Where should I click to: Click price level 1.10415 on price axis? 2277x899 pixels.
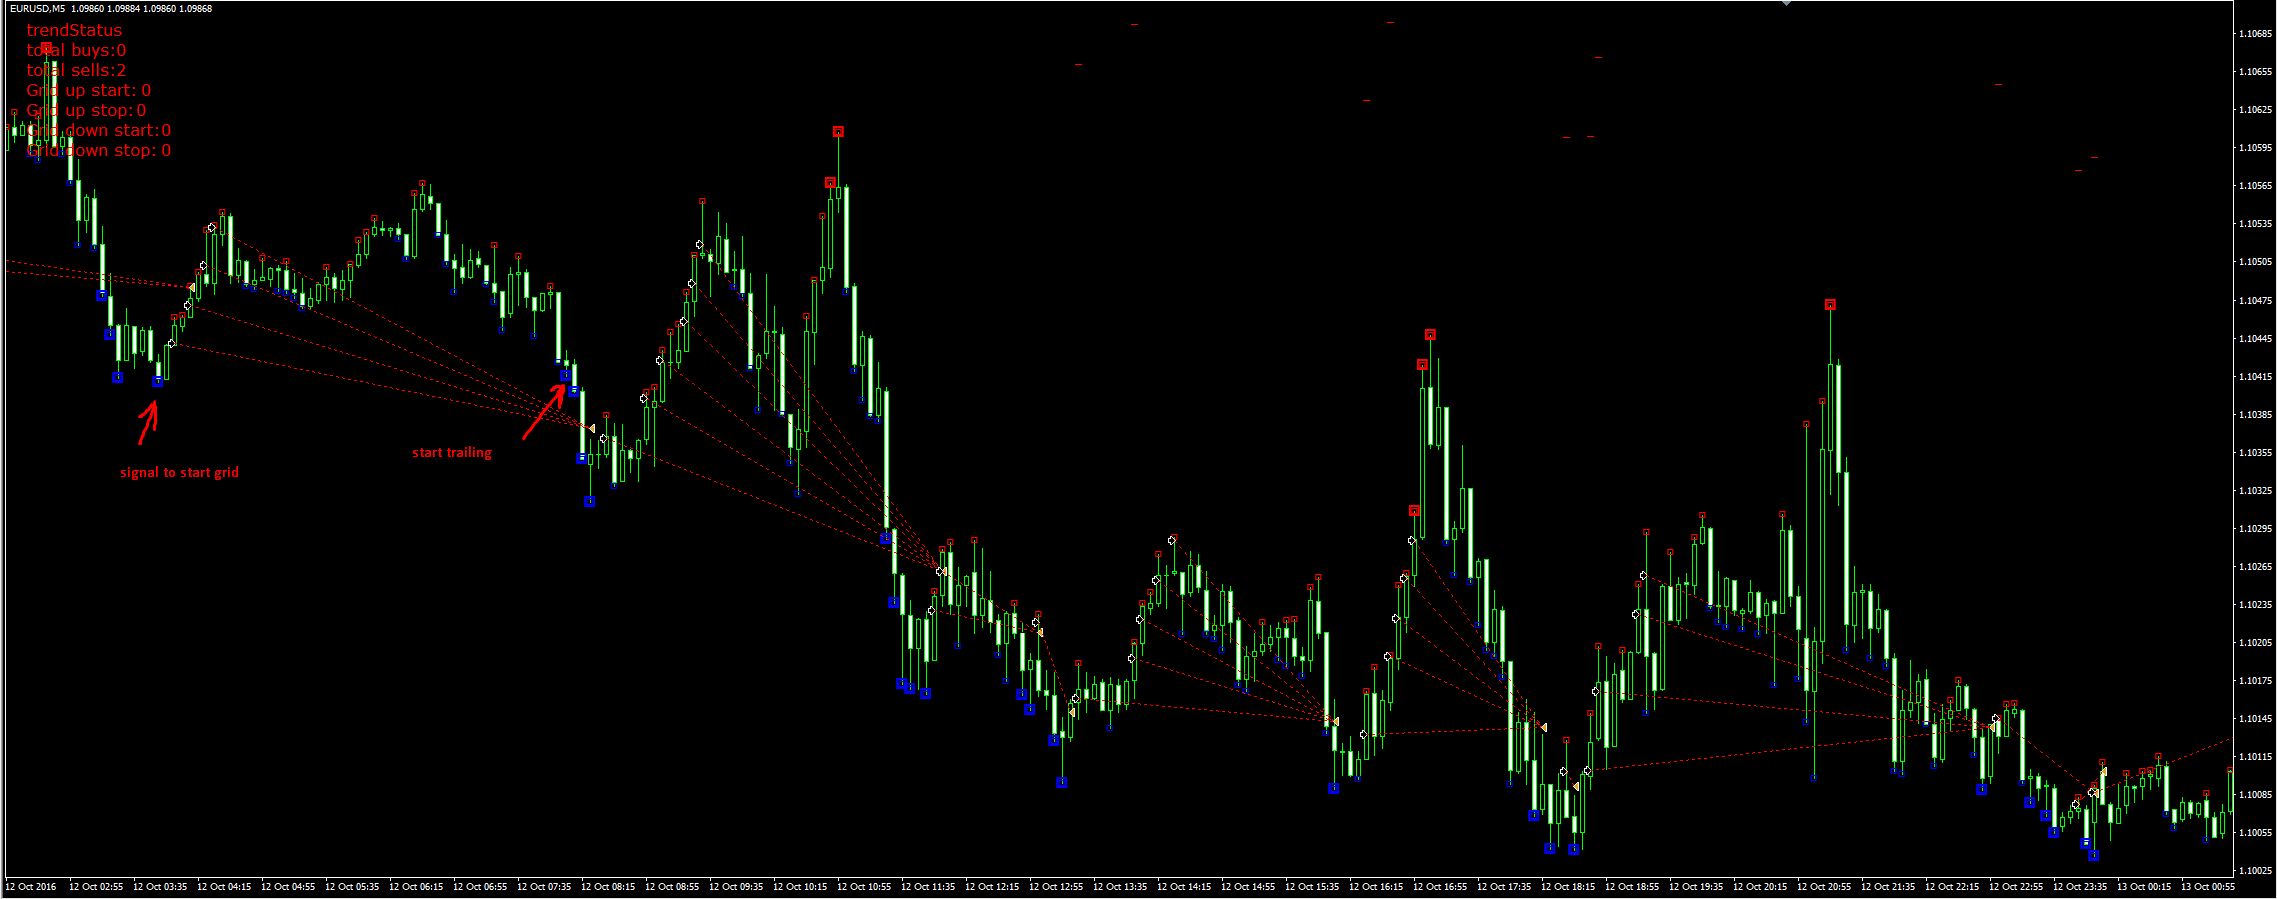click(2253, 377)
